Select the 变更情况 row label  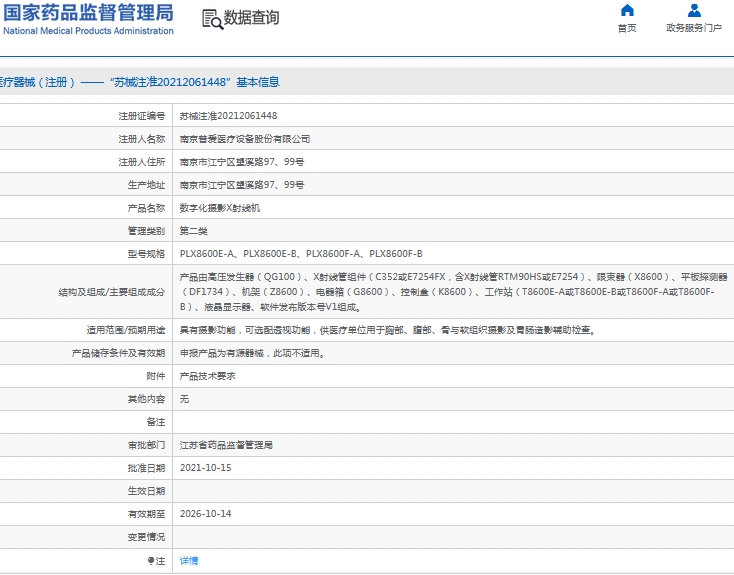click(147, 537)
